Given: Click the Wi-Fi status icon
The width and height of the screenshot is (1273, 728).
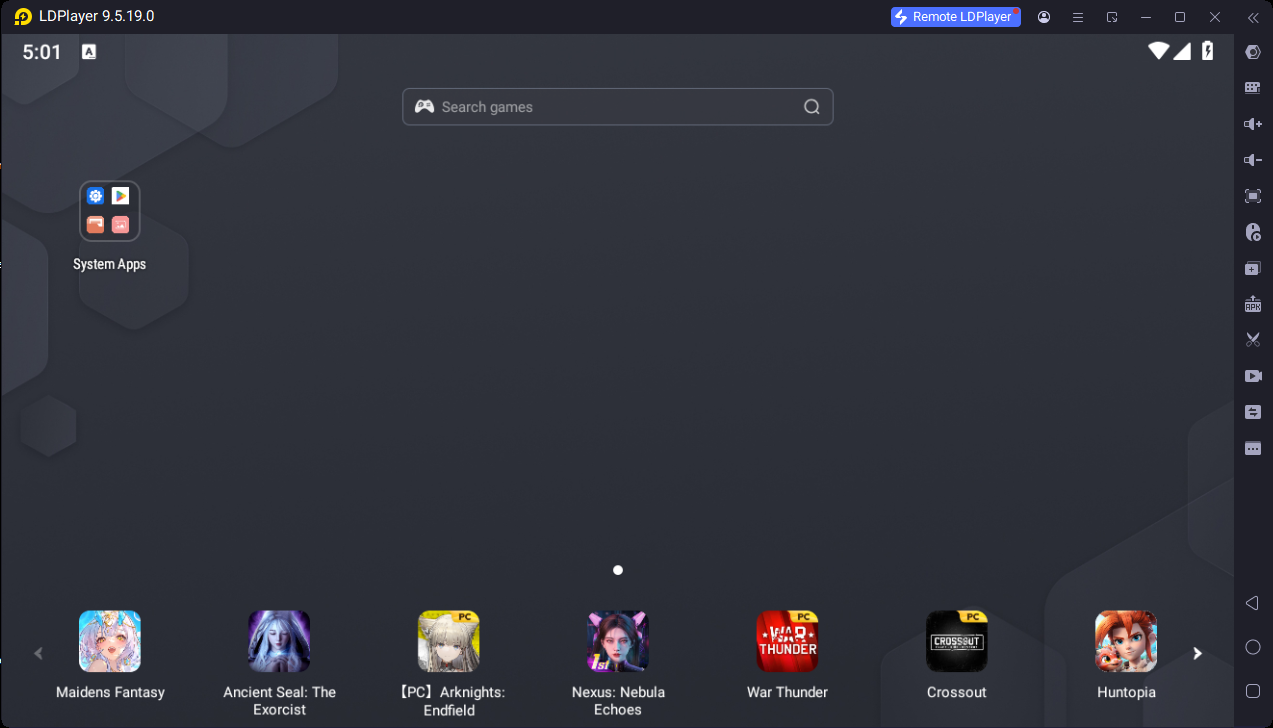Looking at the screenshot, I should (x=1159, y=51).
